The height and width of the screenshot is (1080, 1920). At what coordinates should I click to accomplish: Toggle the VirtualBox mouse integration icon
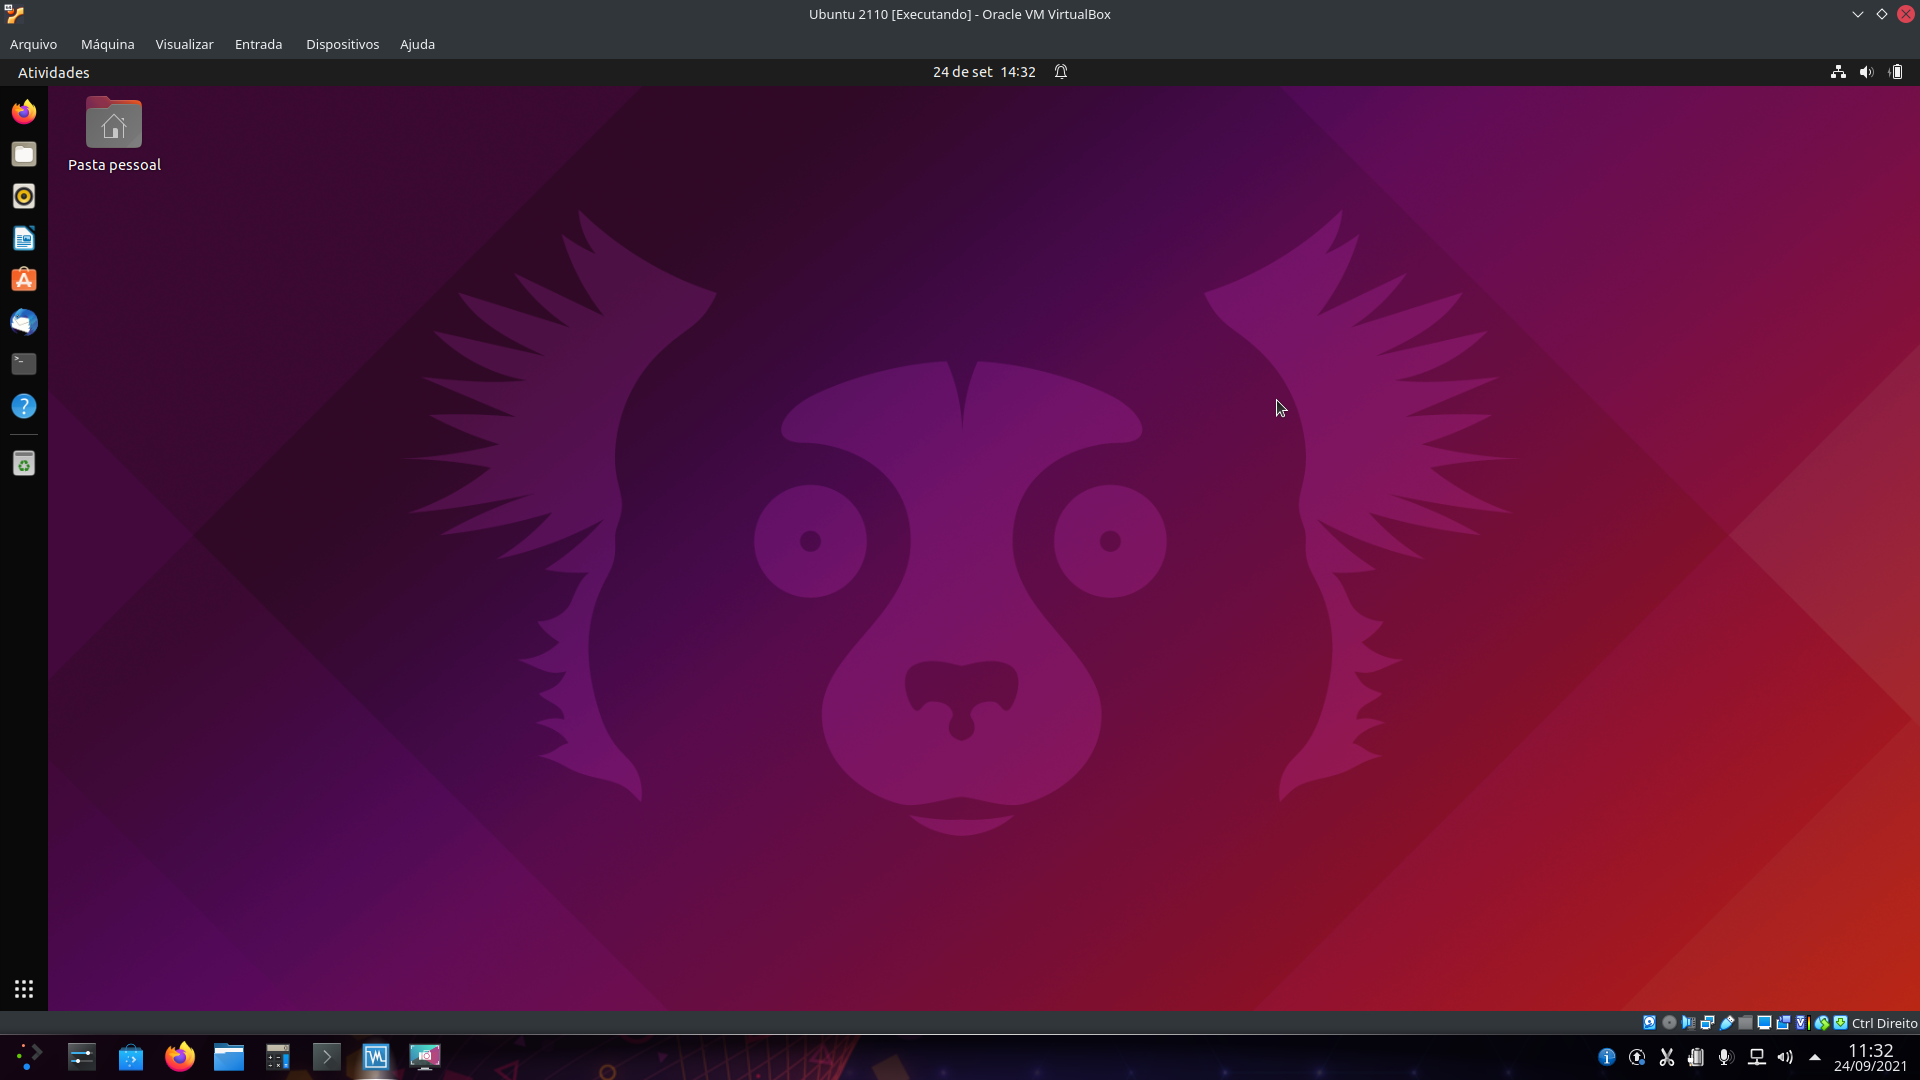coord(1822,1023)
